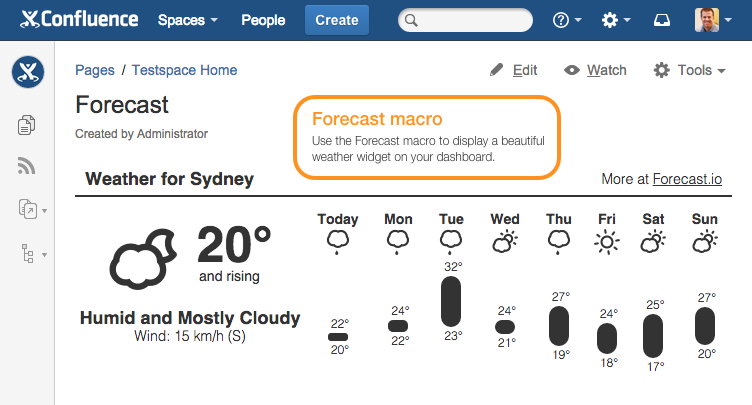Open the help question mark dropdown
This screenshot has width=752, height=405.
pos(565,20)
